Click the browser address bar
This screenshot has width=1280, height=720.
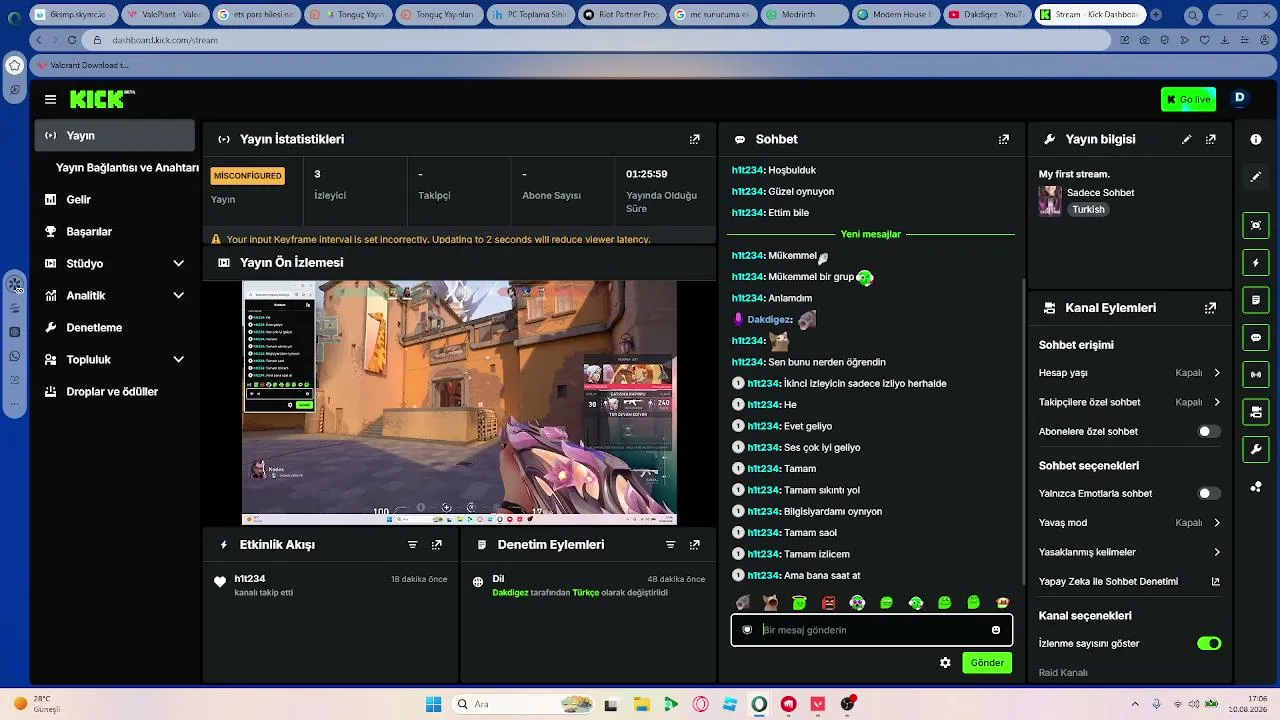(x=600, y=40)
